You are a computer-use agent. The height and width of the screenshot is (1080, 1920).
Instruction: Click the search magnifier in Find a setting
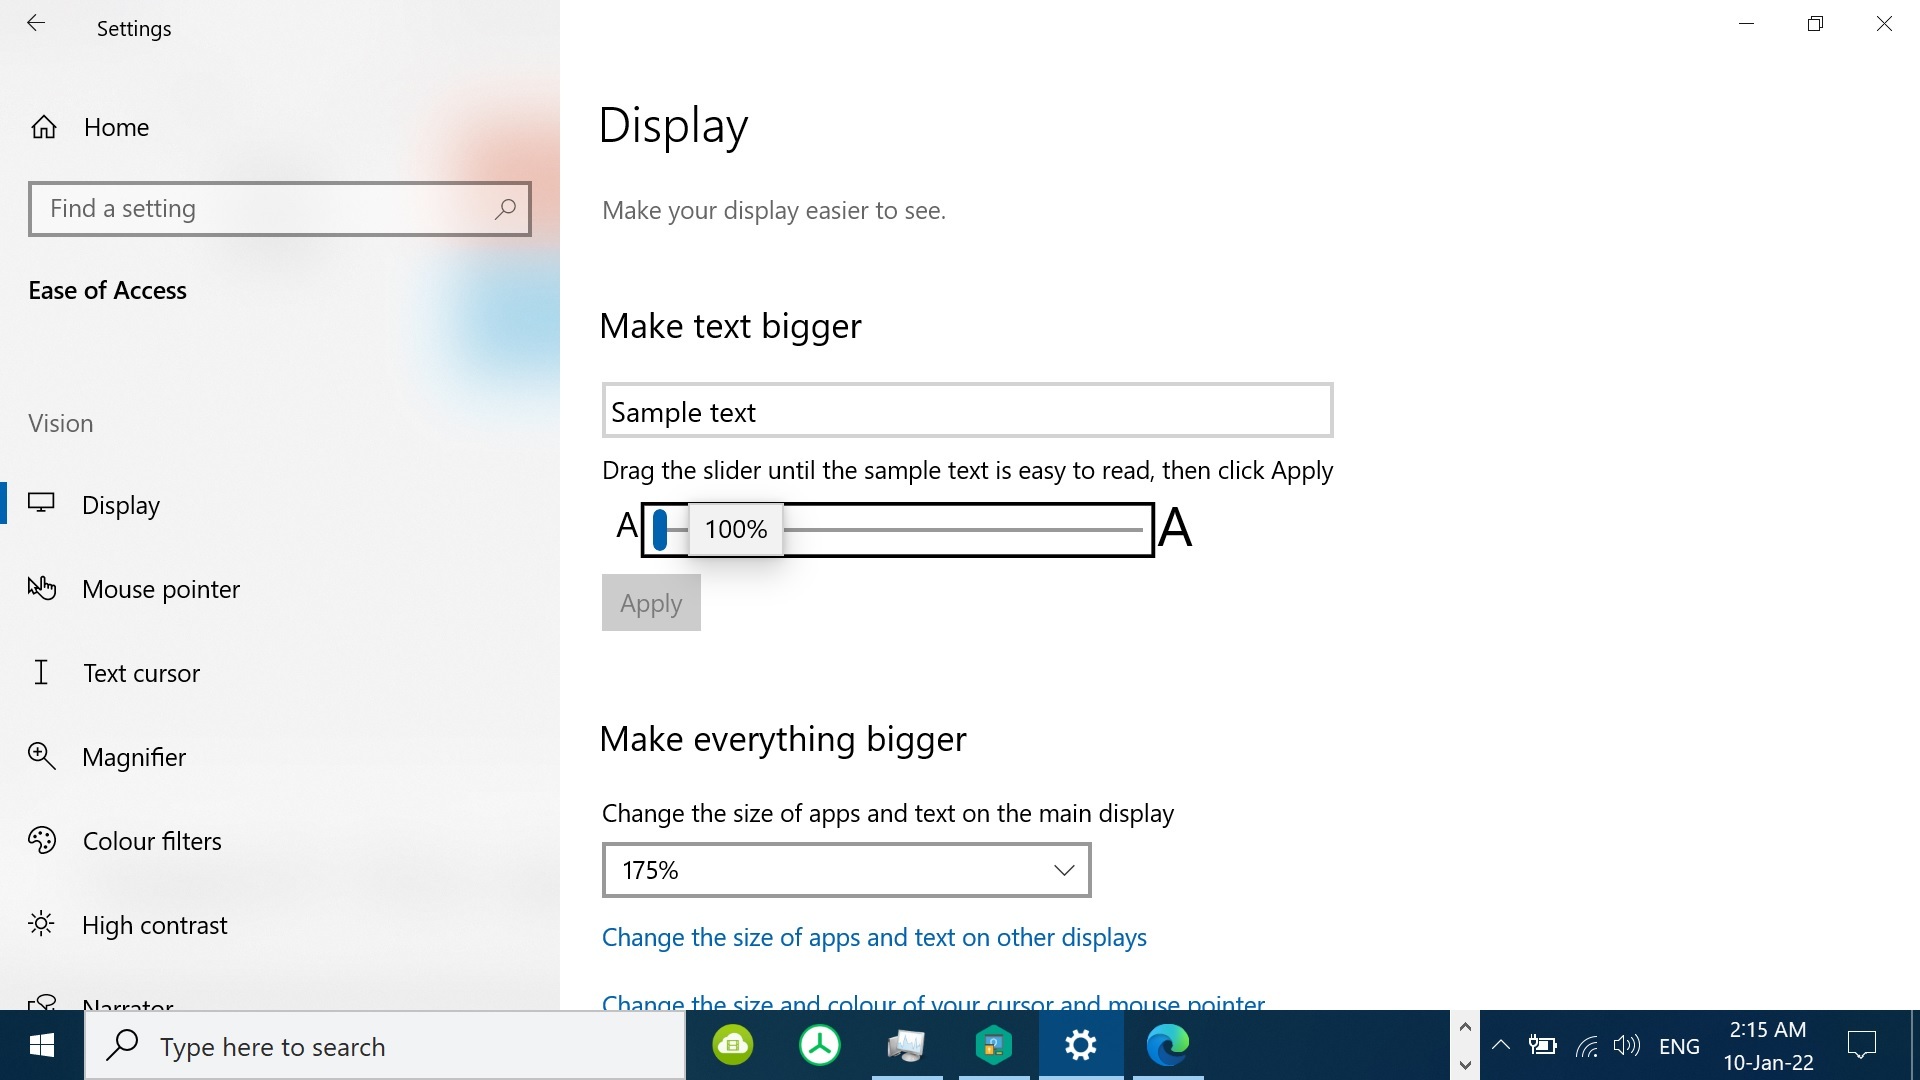(505, 209)
